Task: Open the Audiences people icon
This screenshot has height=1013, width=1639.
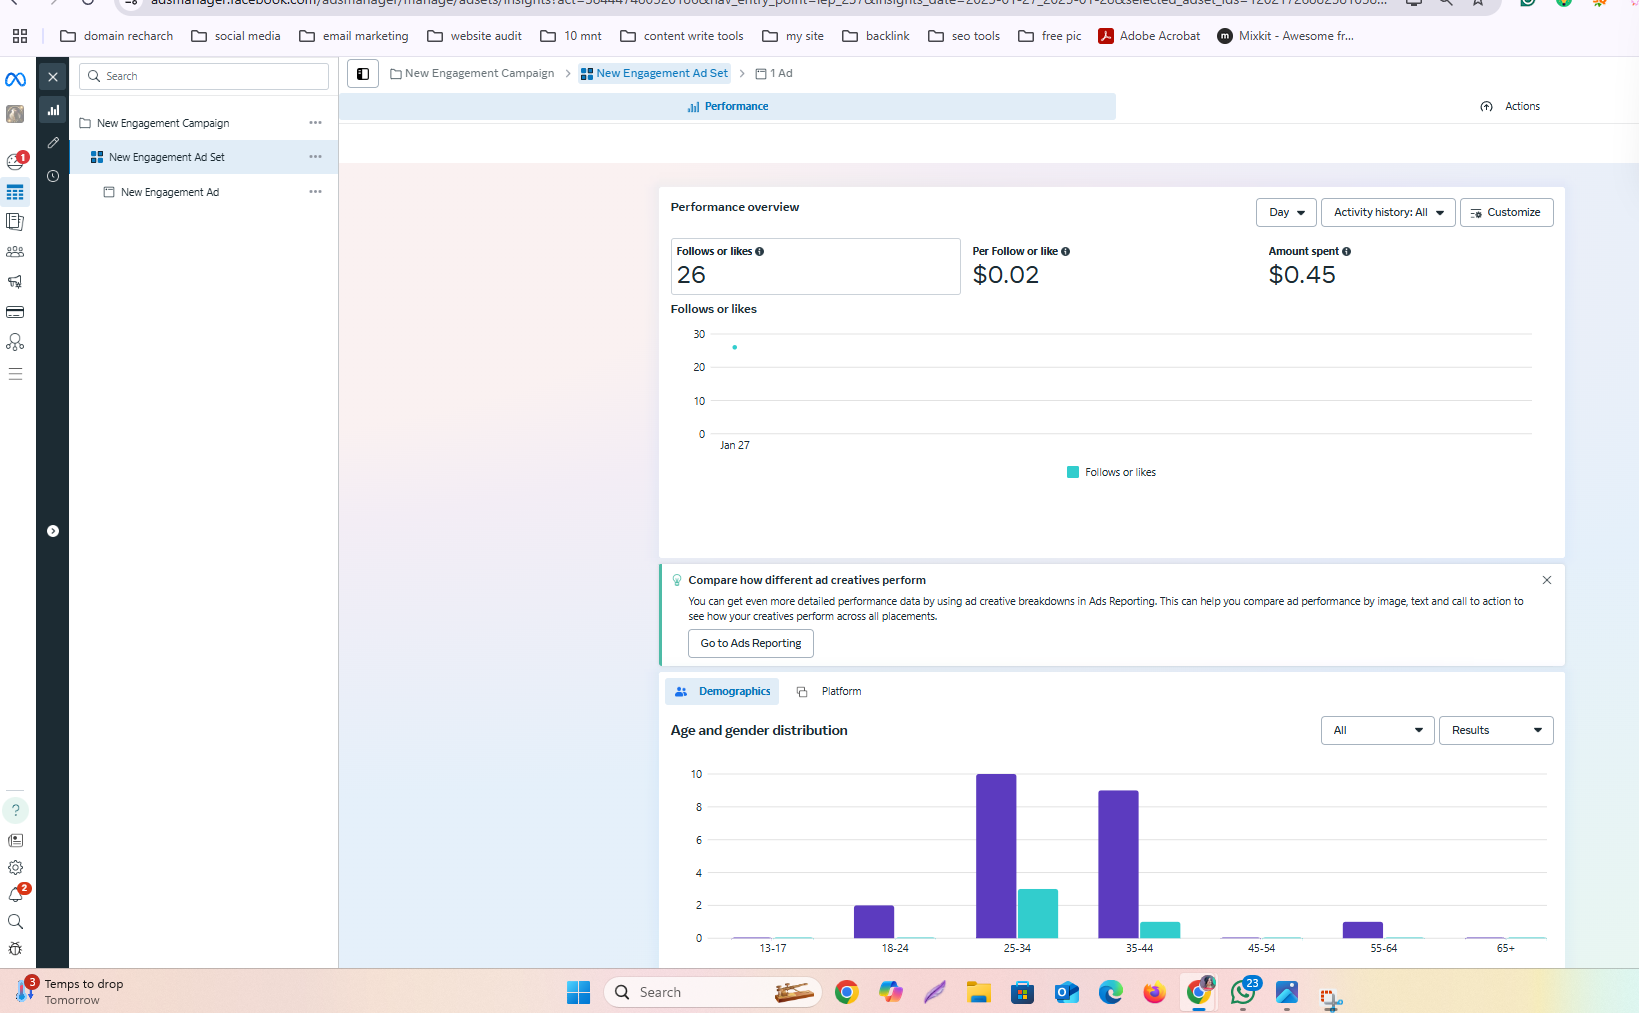Action: (15, 252)
